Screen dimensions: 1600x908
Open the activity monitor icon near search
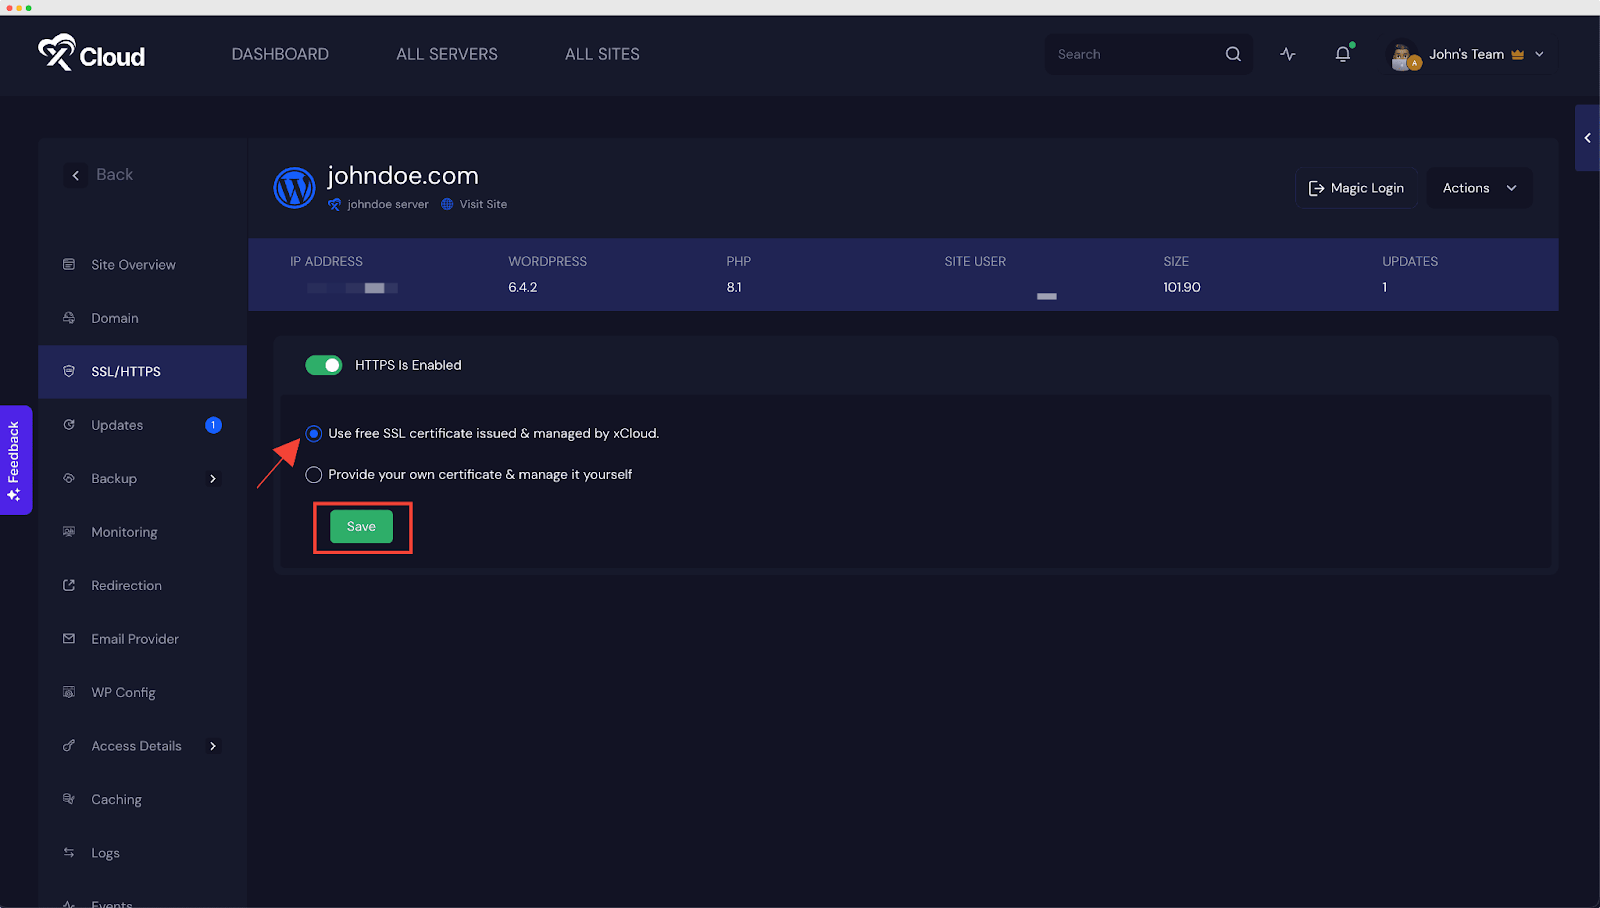pyautogui.click(x=1287, y=54)
